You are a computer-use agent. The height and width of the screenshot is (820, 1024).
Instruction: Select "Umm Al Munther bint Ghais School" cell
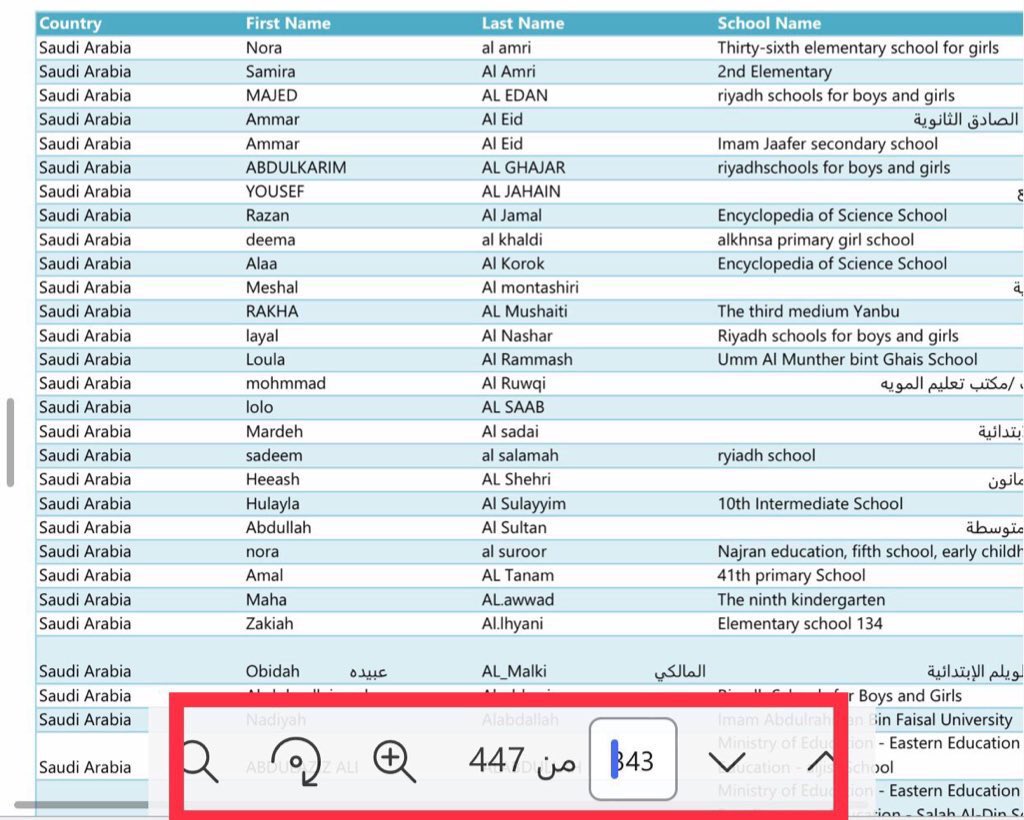coord(847,359)
